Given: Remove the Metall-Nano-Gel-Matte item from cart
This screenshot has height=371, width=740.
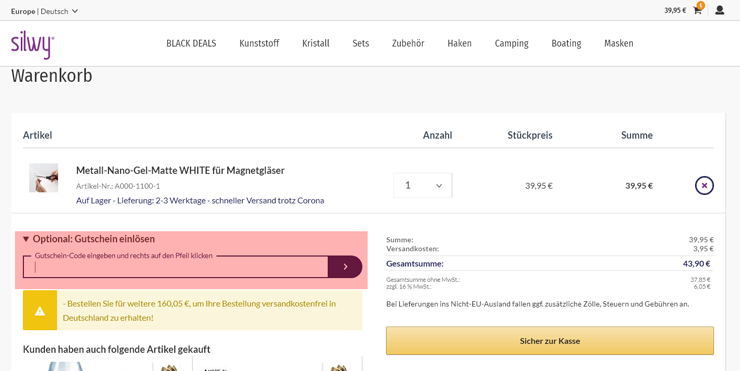Looking at the screenshot, I should (x=704, y=186).
